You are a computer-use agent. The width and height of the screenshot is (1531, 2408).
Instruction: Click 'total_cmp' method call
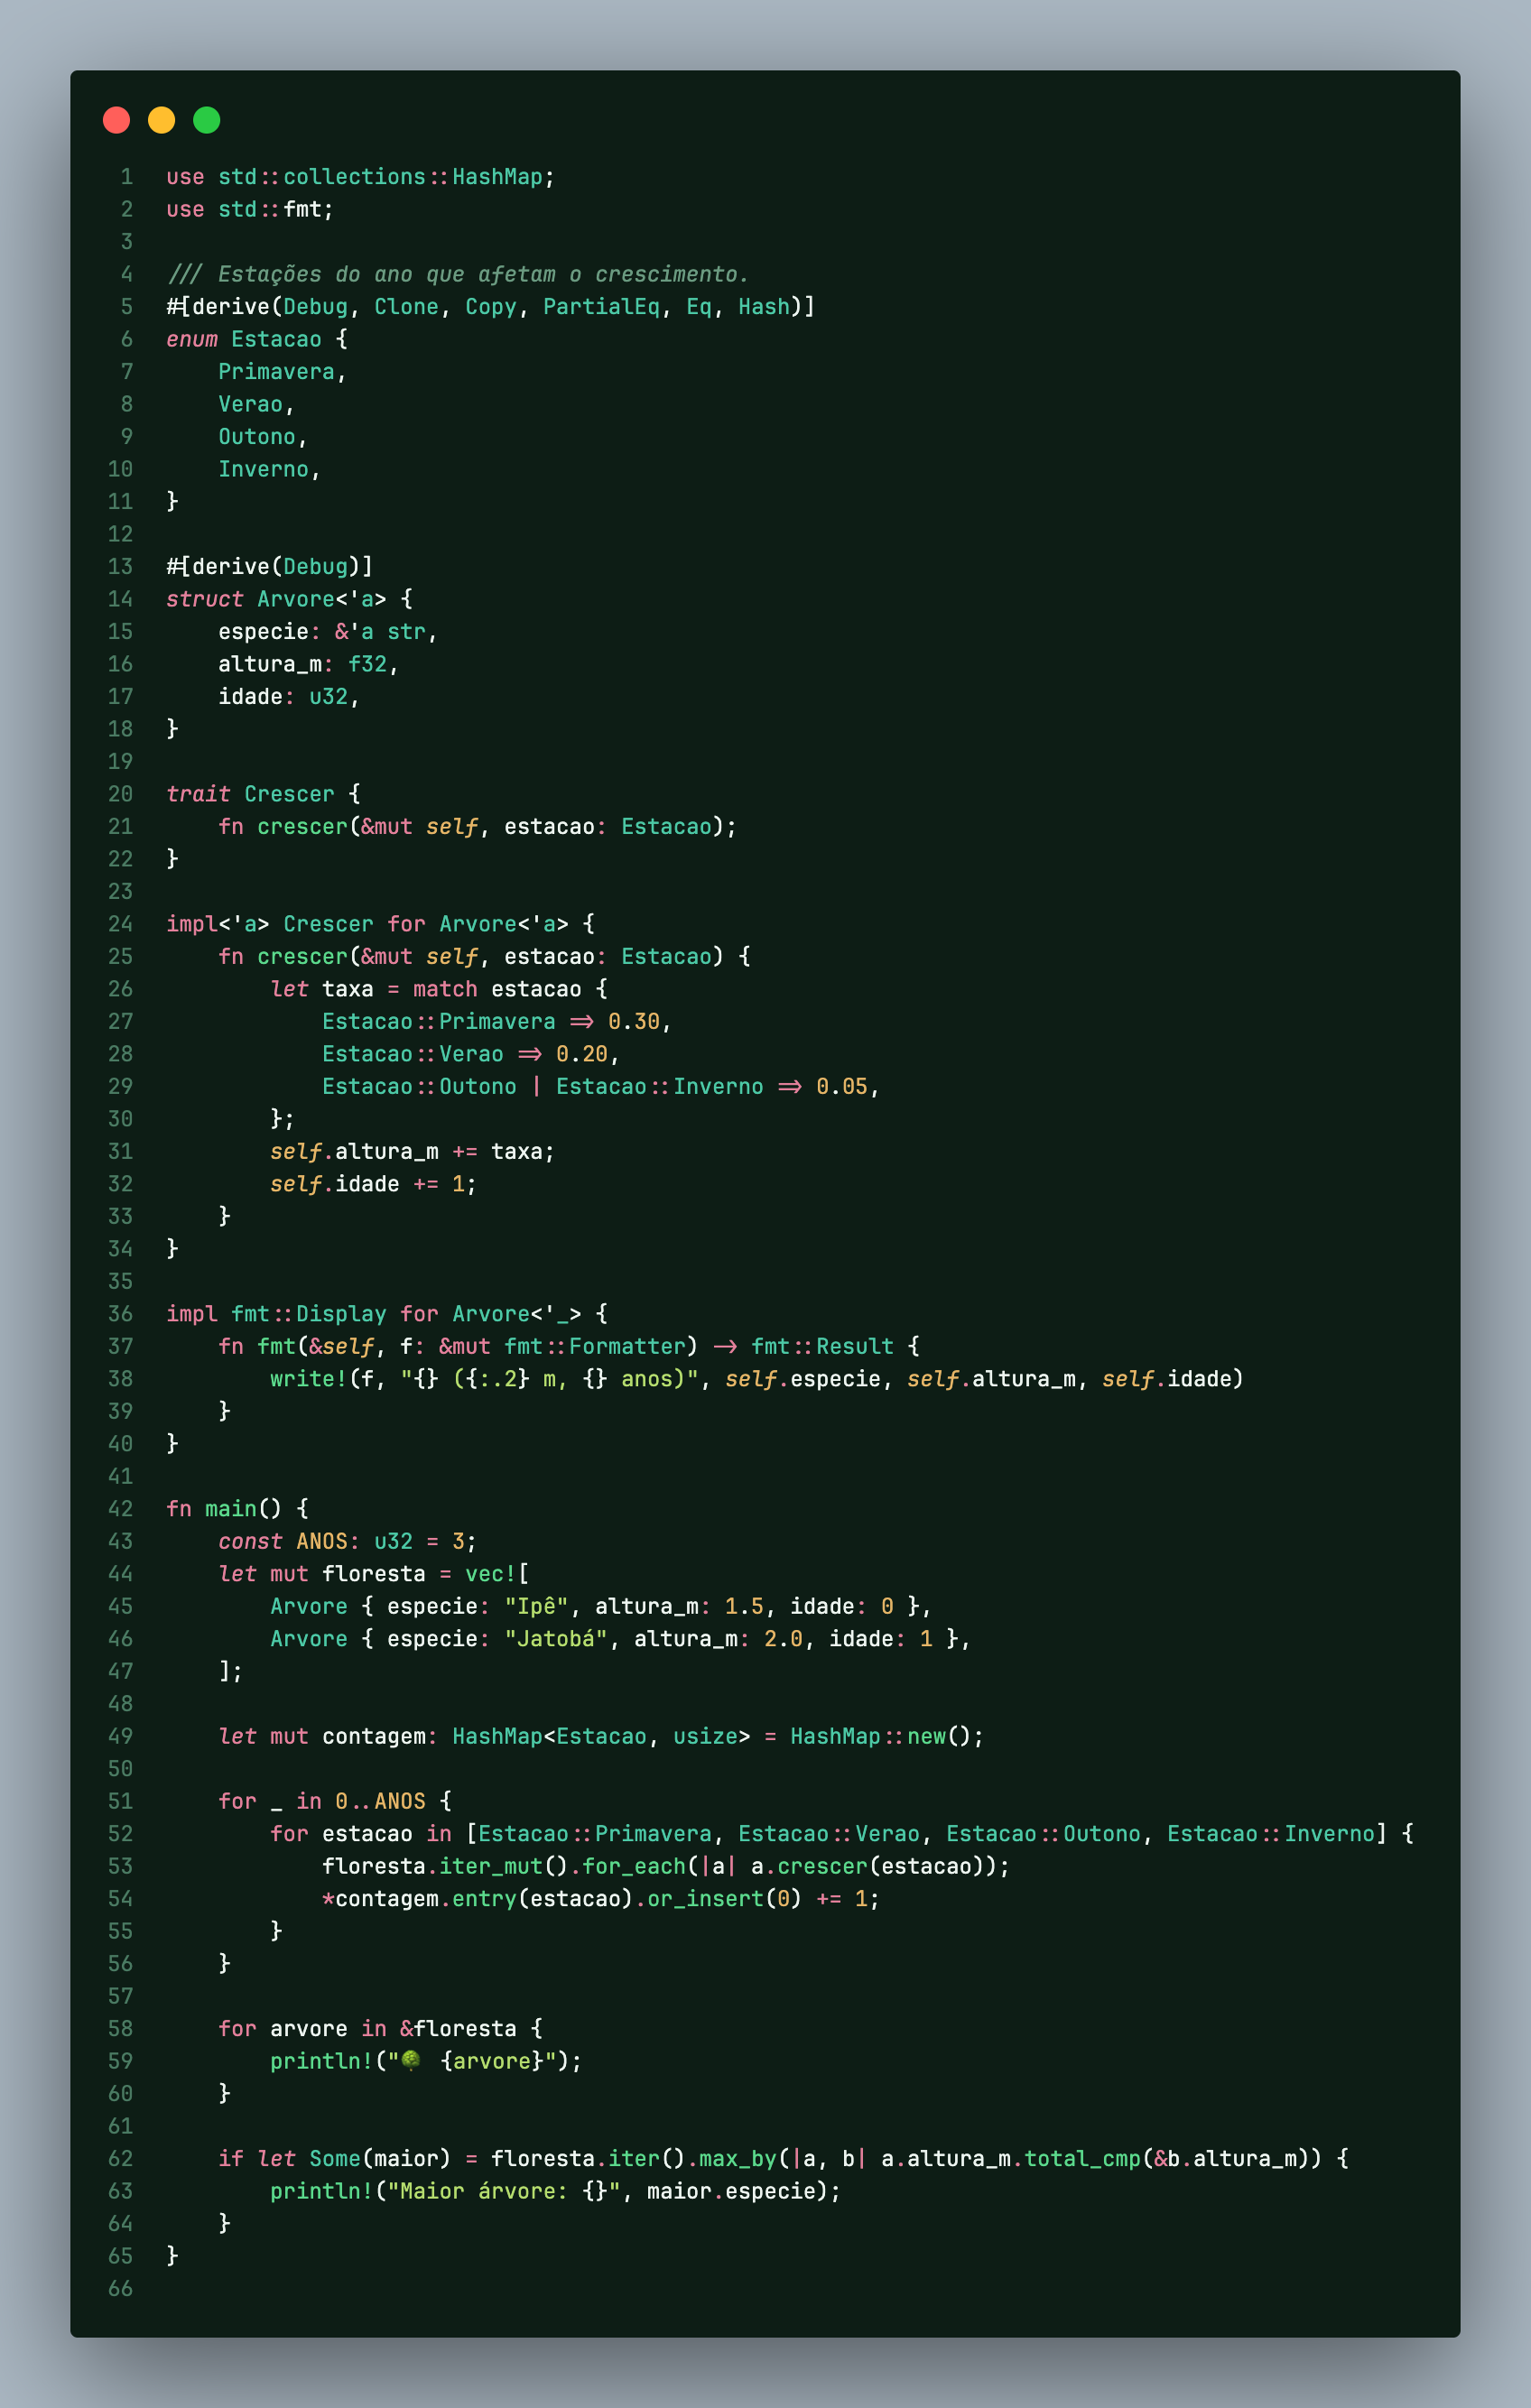(1082, 2159)
